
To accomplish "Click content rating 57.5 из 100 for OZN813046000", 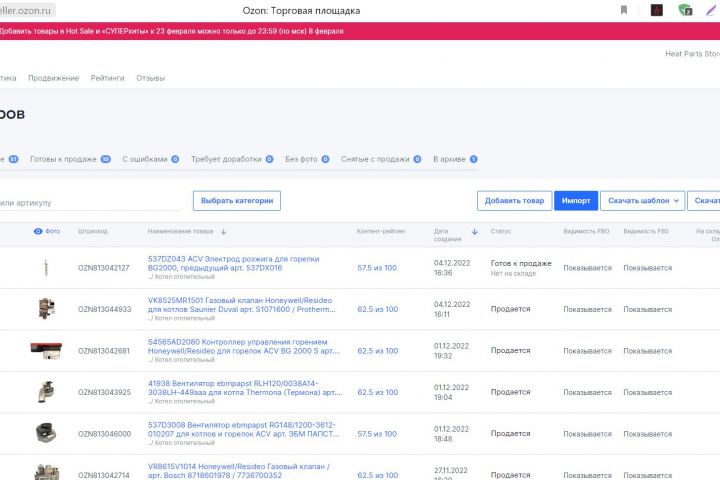I will [377, 434].
